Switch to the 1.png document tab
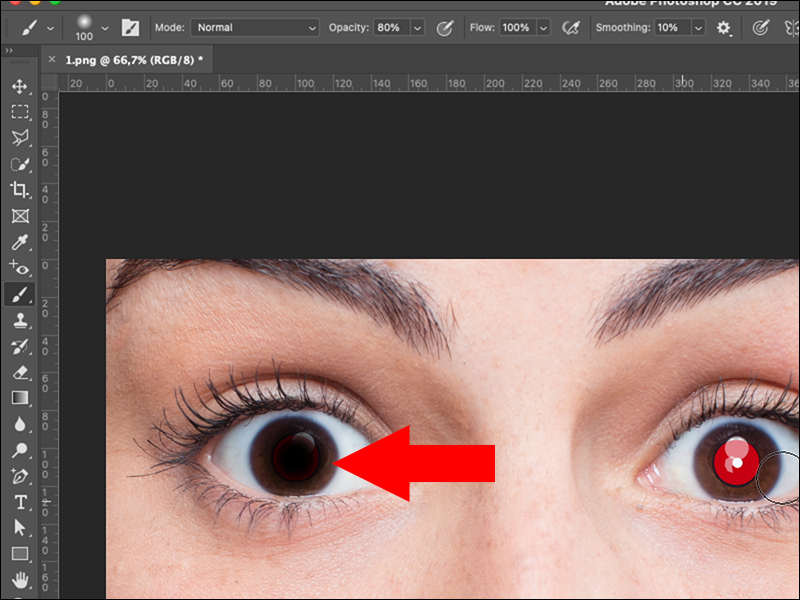The image size is (800, 600). coord(134,60)
